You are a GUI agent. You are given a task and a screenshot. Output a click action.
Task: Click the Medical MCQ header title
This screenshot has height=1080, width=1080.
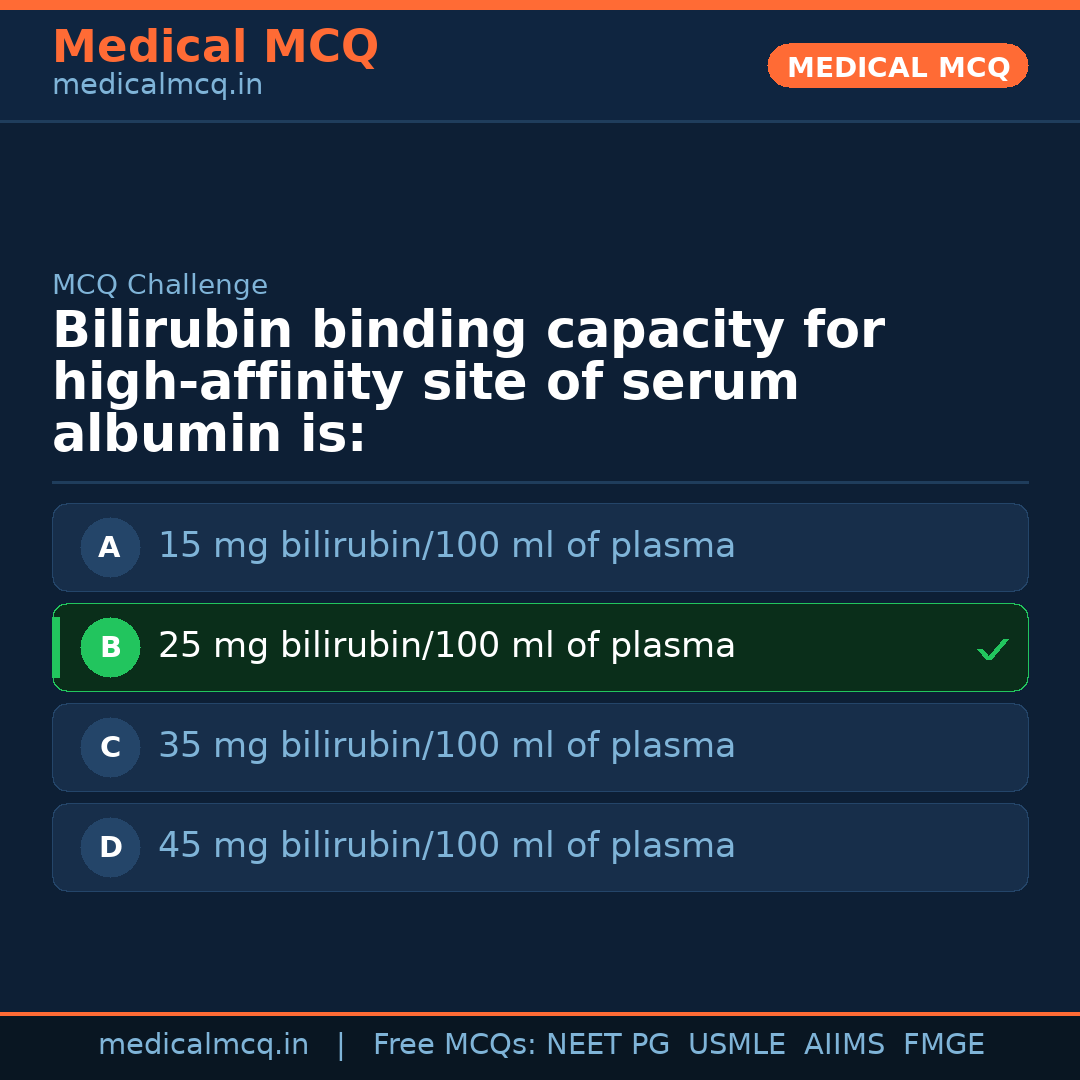tap(215, 47)
